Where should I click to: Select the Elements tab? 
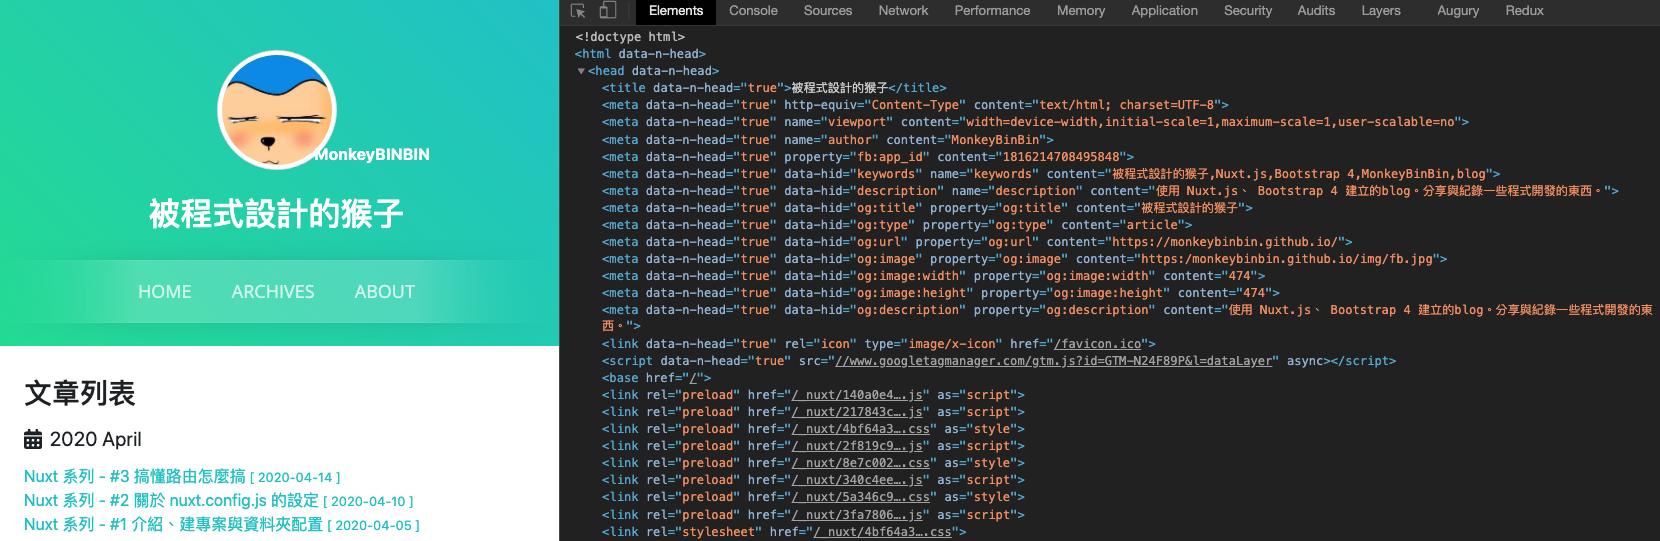[676, 11]
